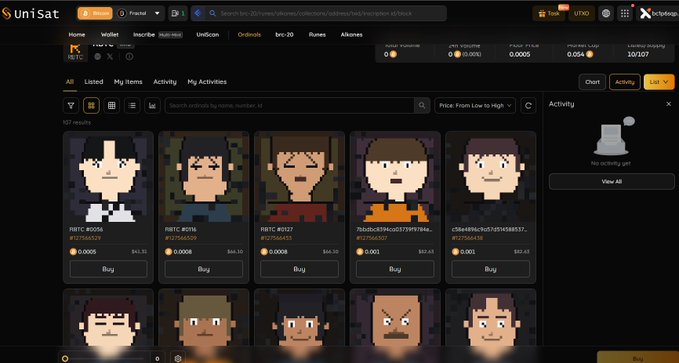The height and width of the screenshot is (363, 679).
Task: Open the Alkanes menu item
Action: pyautogui.click(x=351, y=35)
